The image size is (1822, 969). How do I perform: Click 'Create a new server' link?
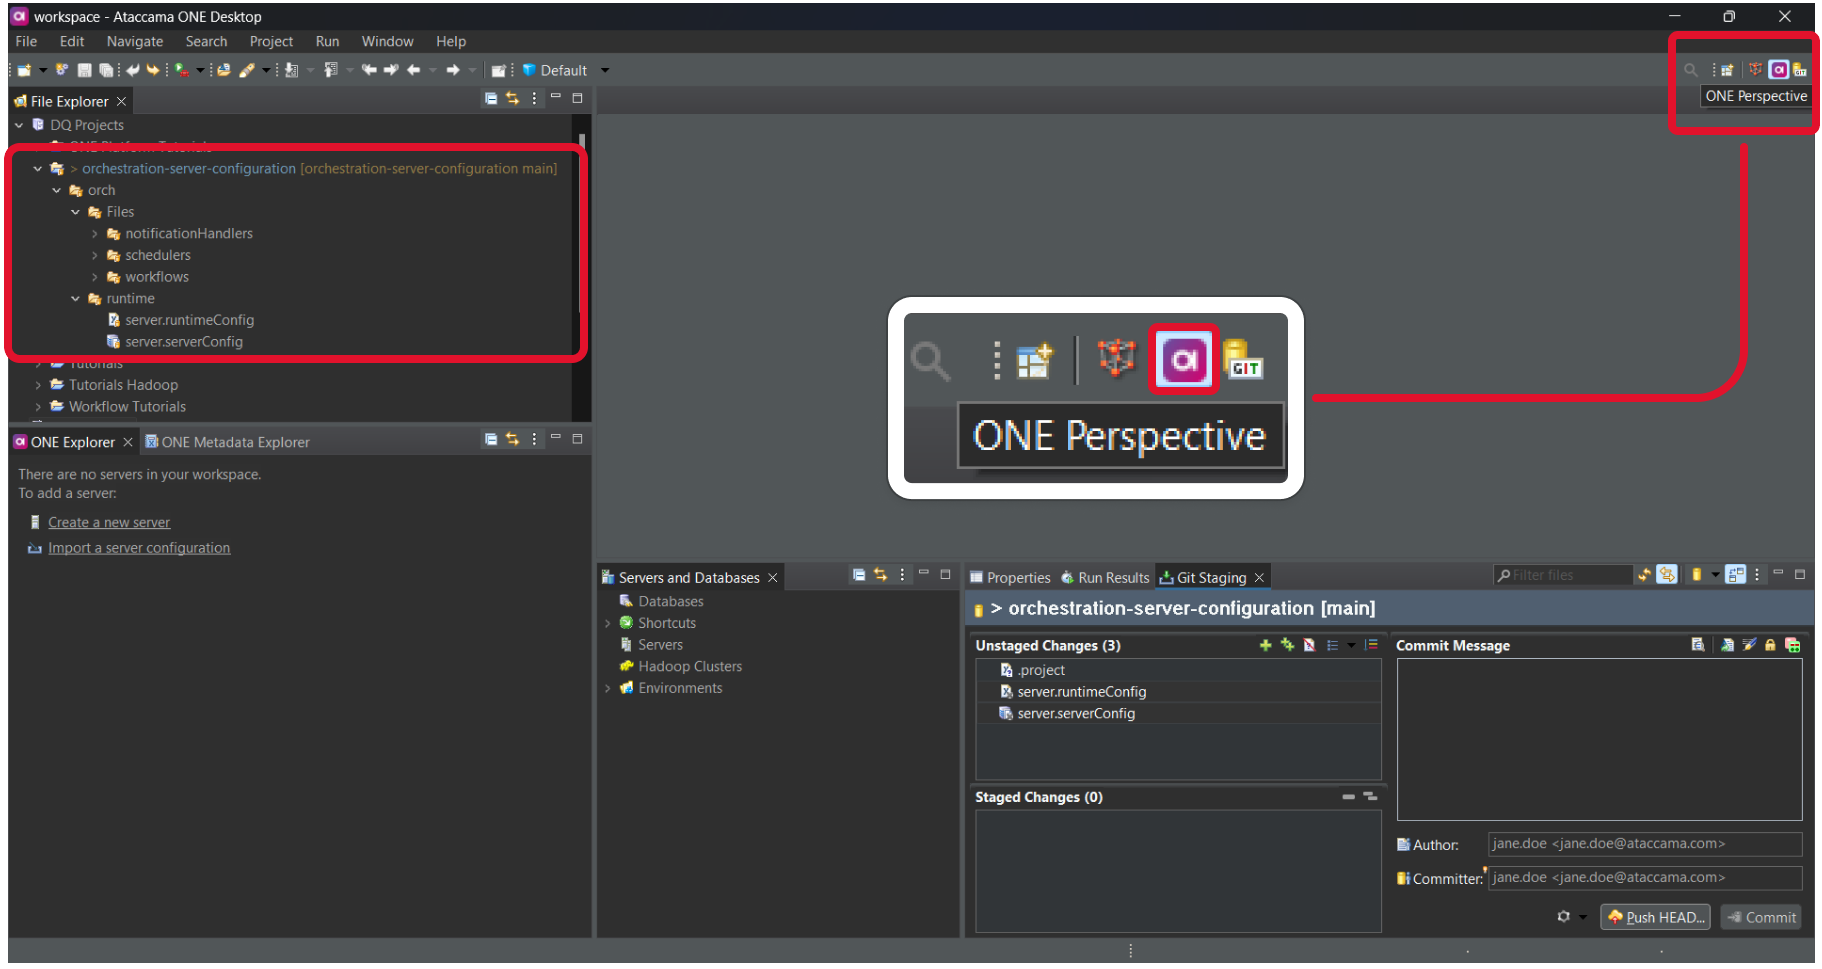click(x=109, y=522)
